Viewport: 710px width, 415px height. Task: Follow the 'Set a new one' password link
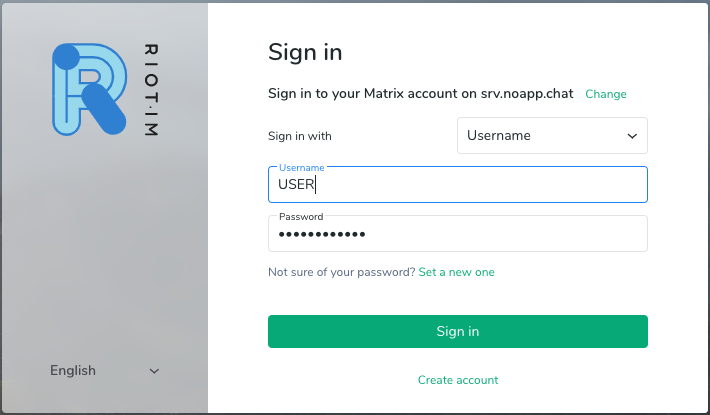[456, 272]
